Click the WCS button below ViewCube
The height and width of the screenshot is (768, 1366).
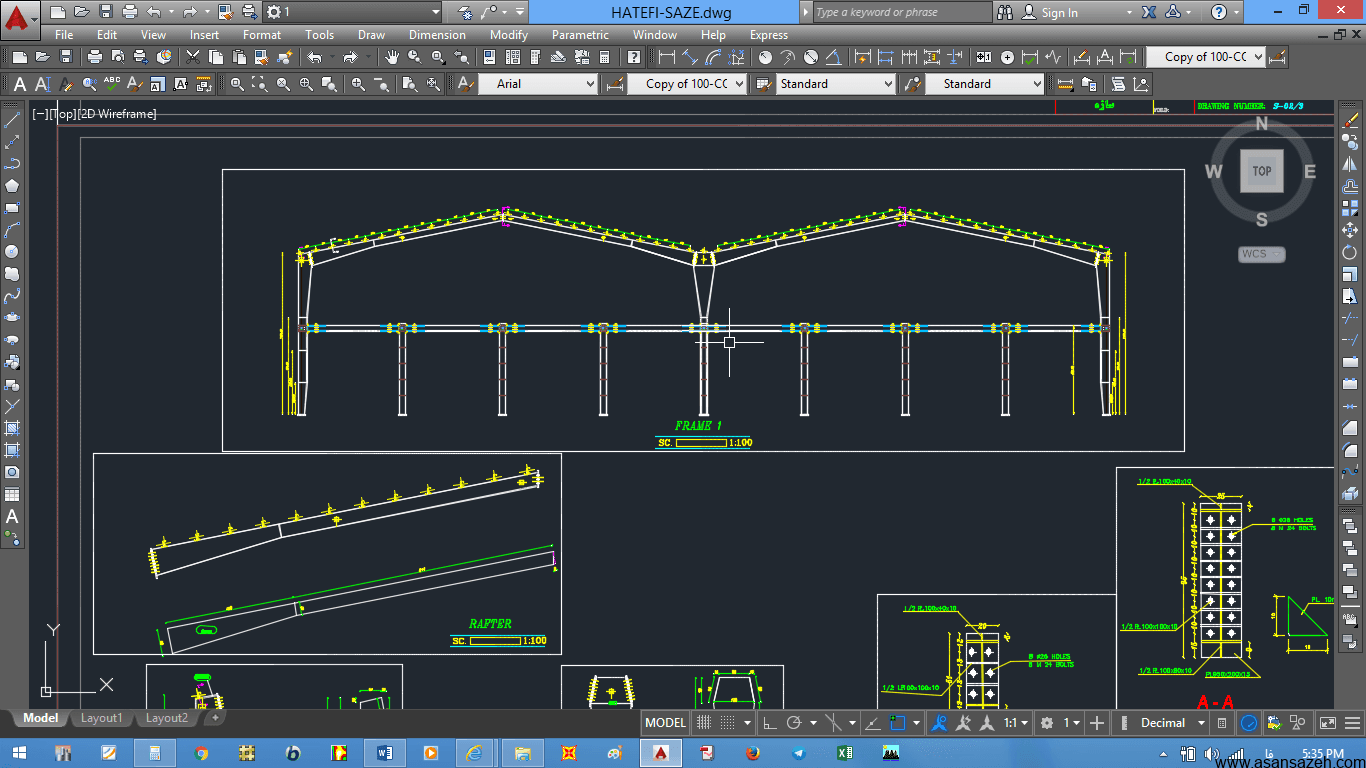[1261, 254]
